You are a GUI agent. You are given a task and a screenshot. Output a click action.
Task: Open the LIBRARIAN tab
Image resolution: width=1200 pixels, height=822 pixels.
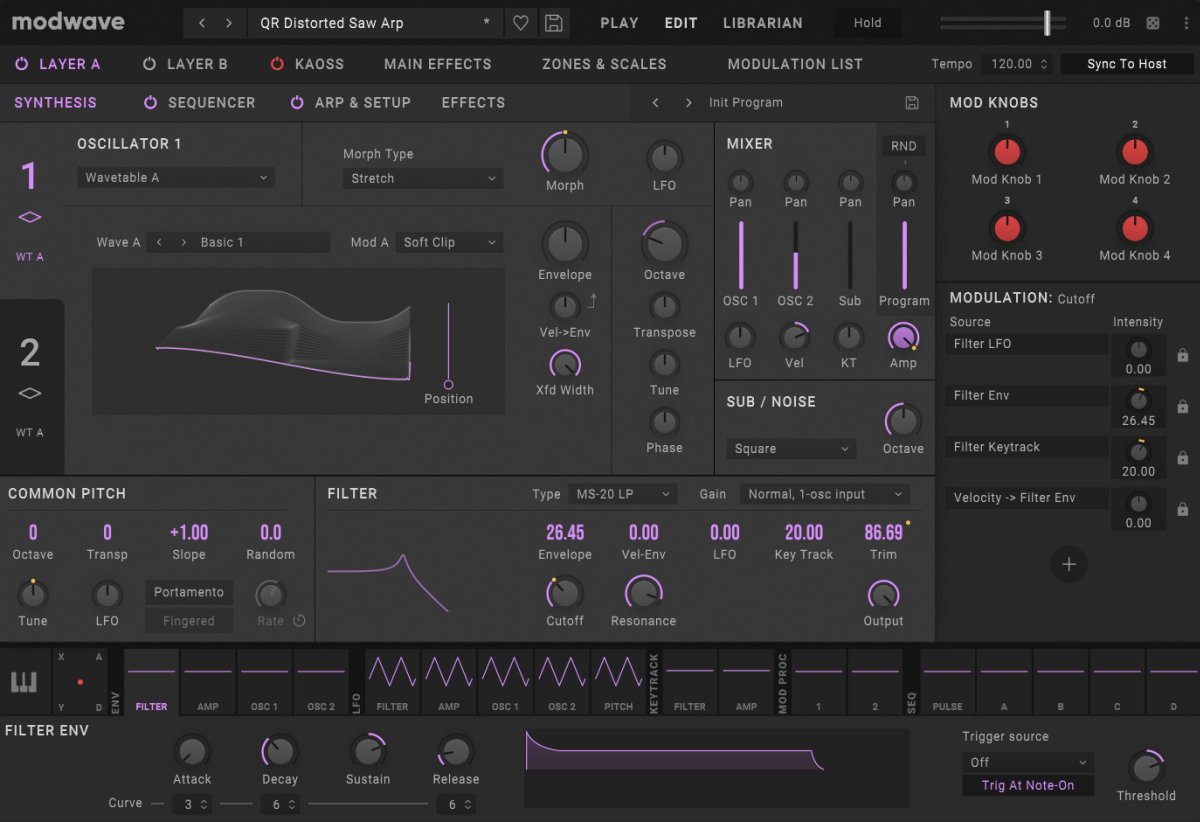click(x=763, y=23)
